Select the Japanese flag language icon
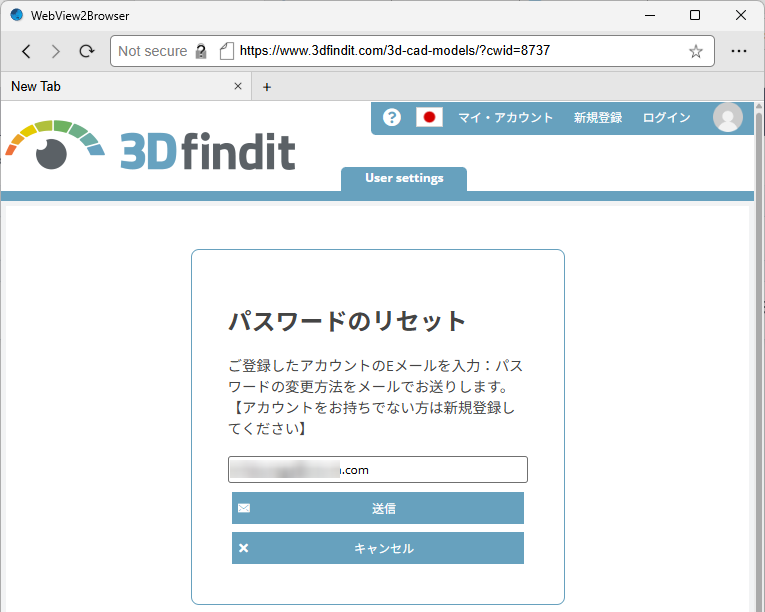Screen dimensions: 765x612 click(429, 117)
